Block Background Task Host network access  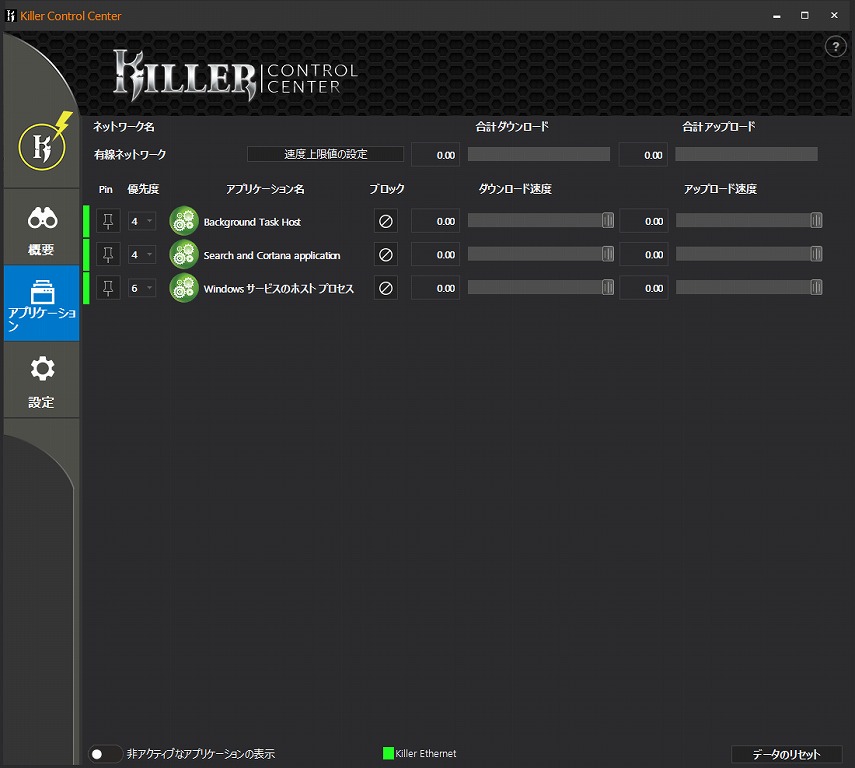[386, 221]
